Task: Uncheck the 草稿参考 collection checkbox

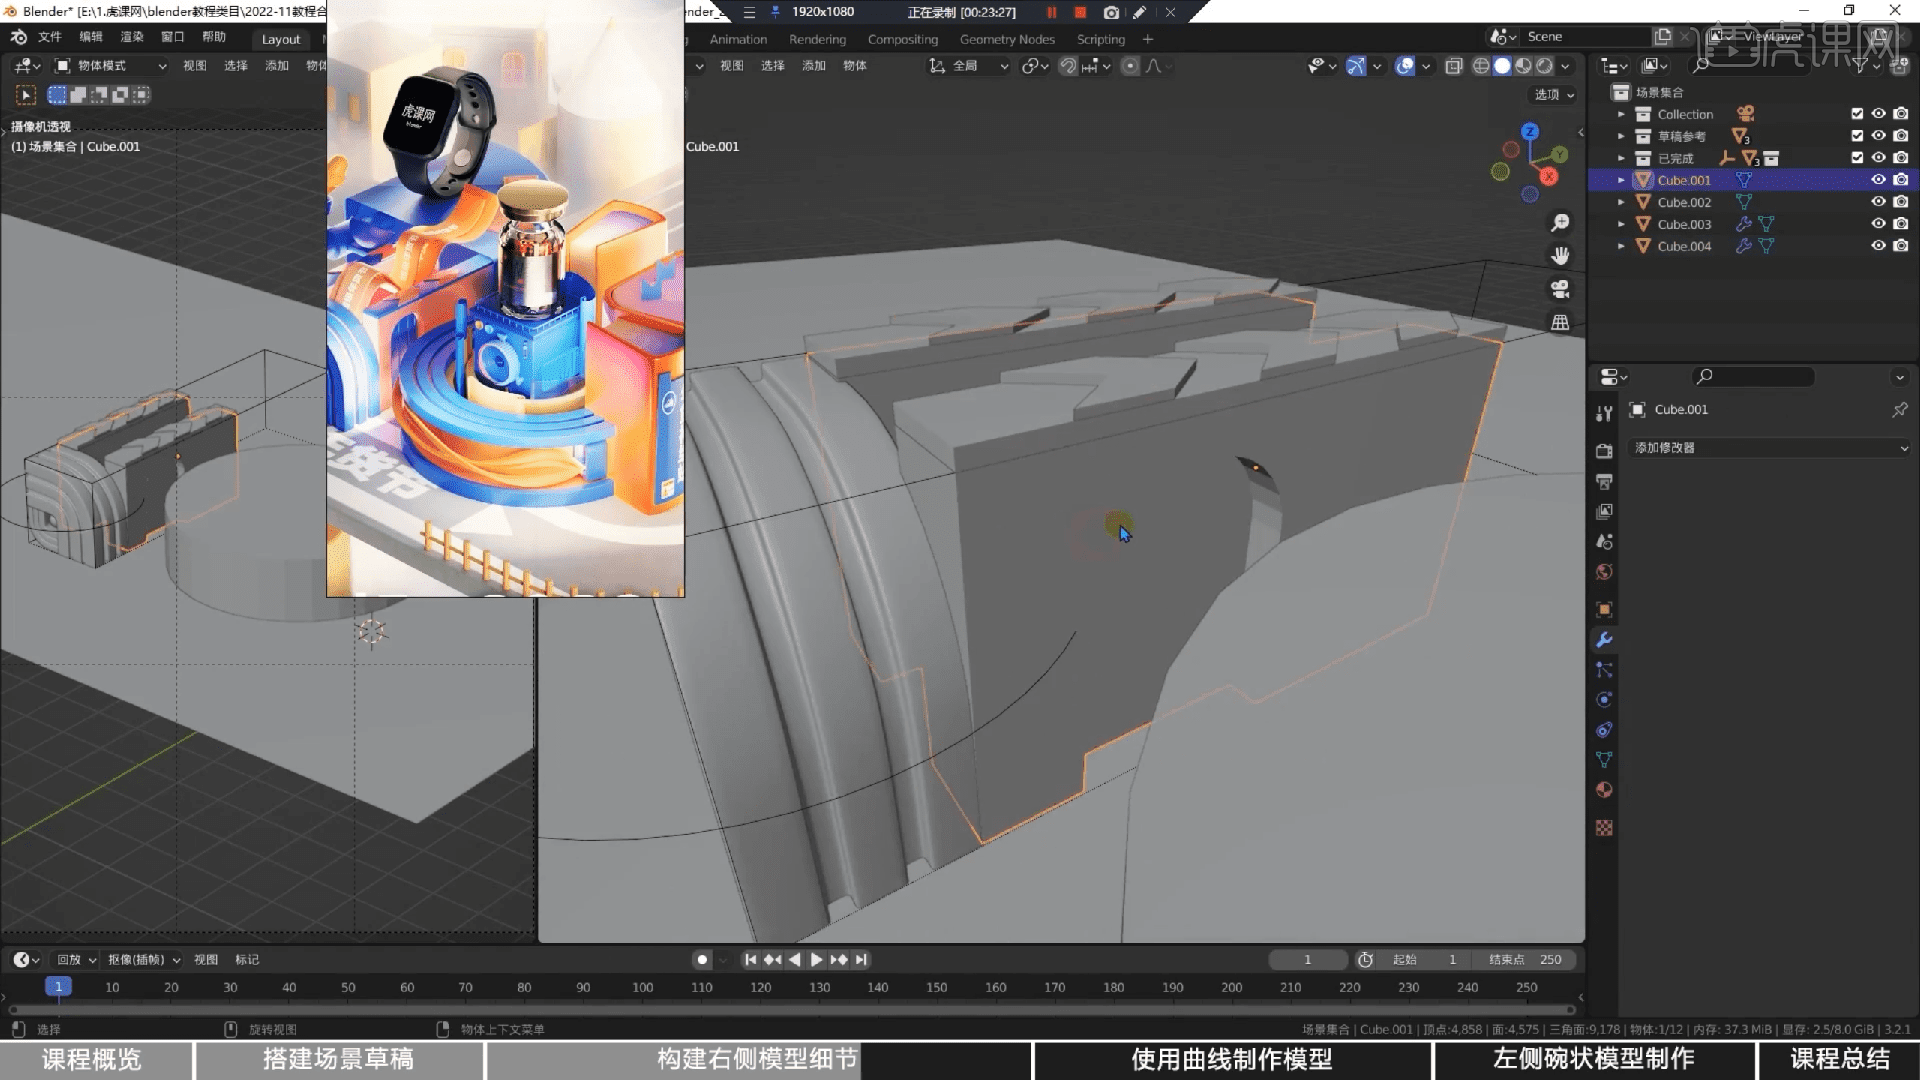Action: (1857, 136)
